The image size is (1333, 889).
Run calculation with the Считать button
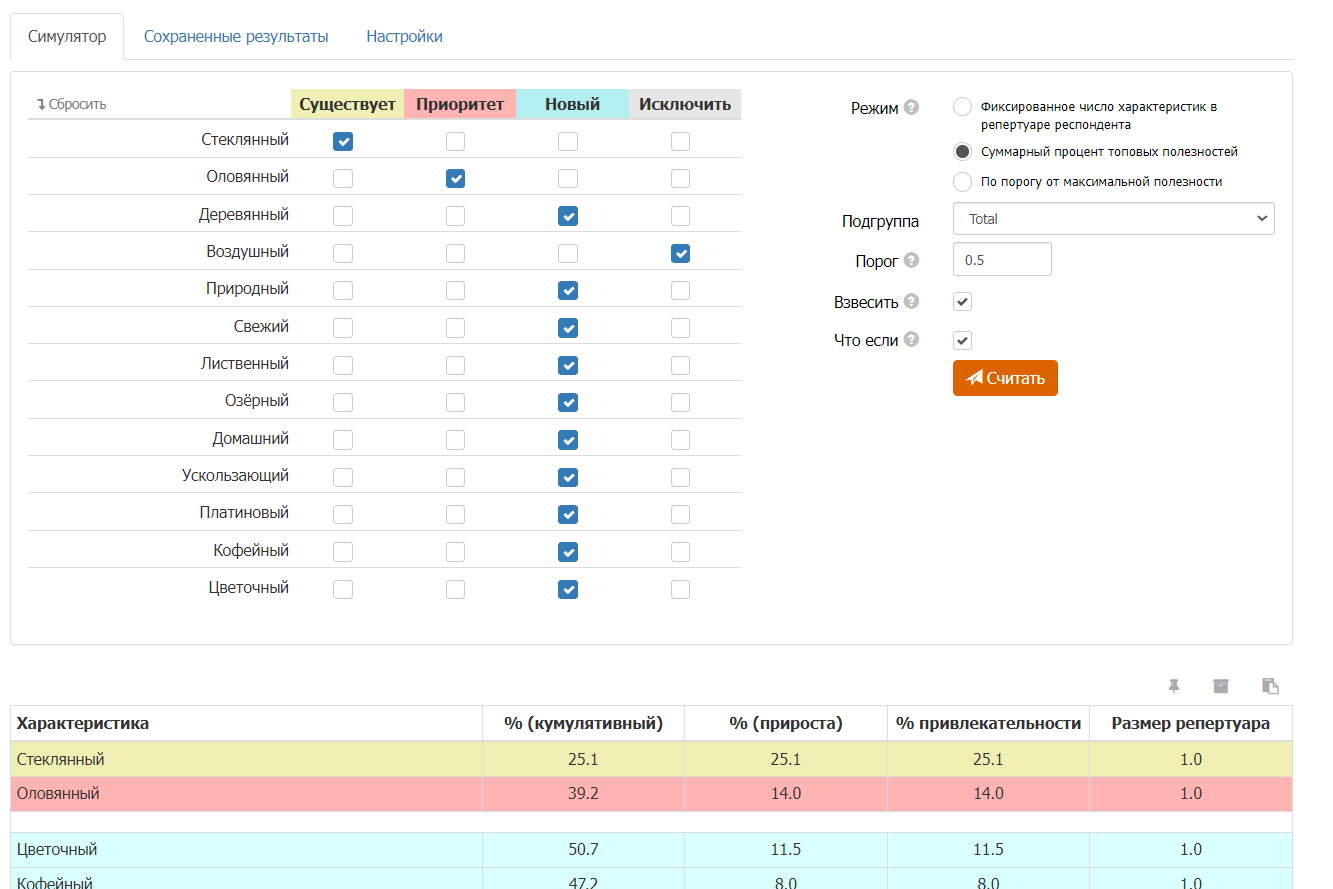[1005, 378]
